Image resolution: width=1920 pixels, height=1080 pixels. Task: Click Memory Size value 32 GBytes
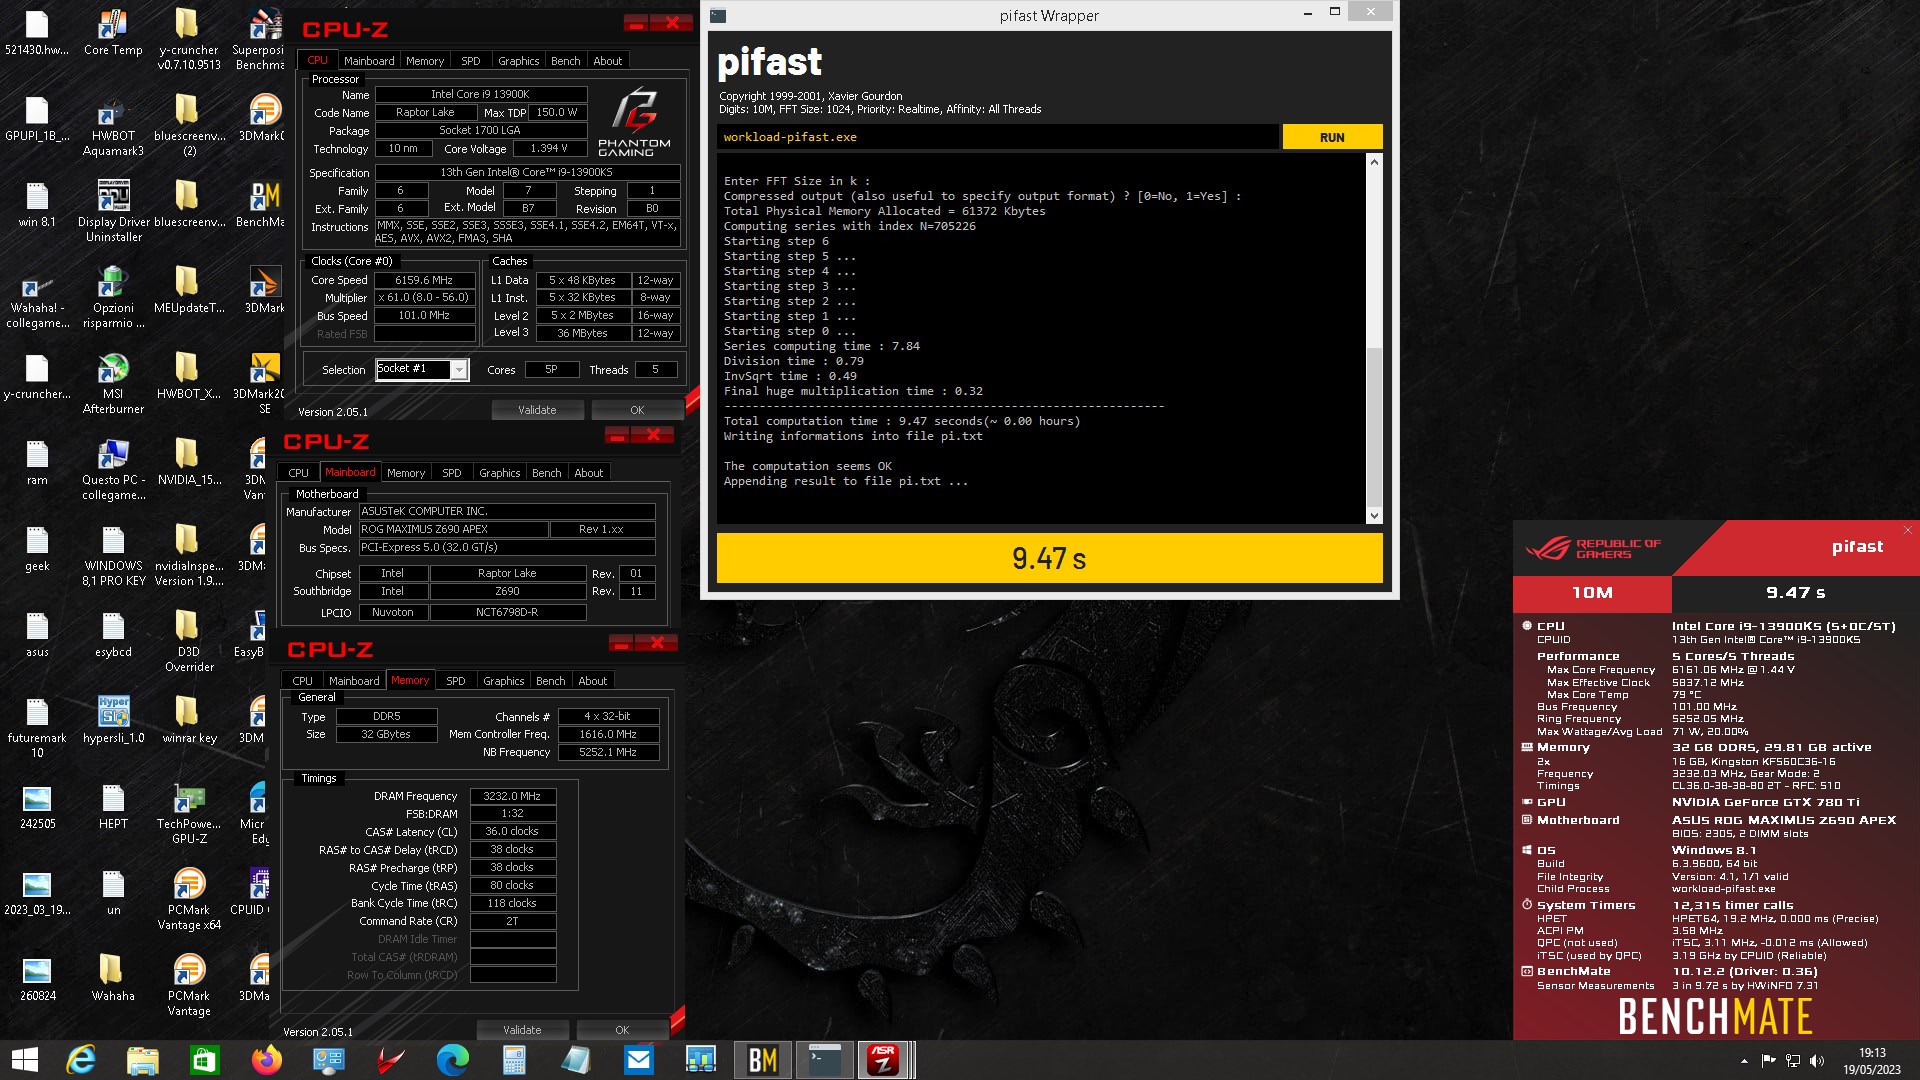386,734
